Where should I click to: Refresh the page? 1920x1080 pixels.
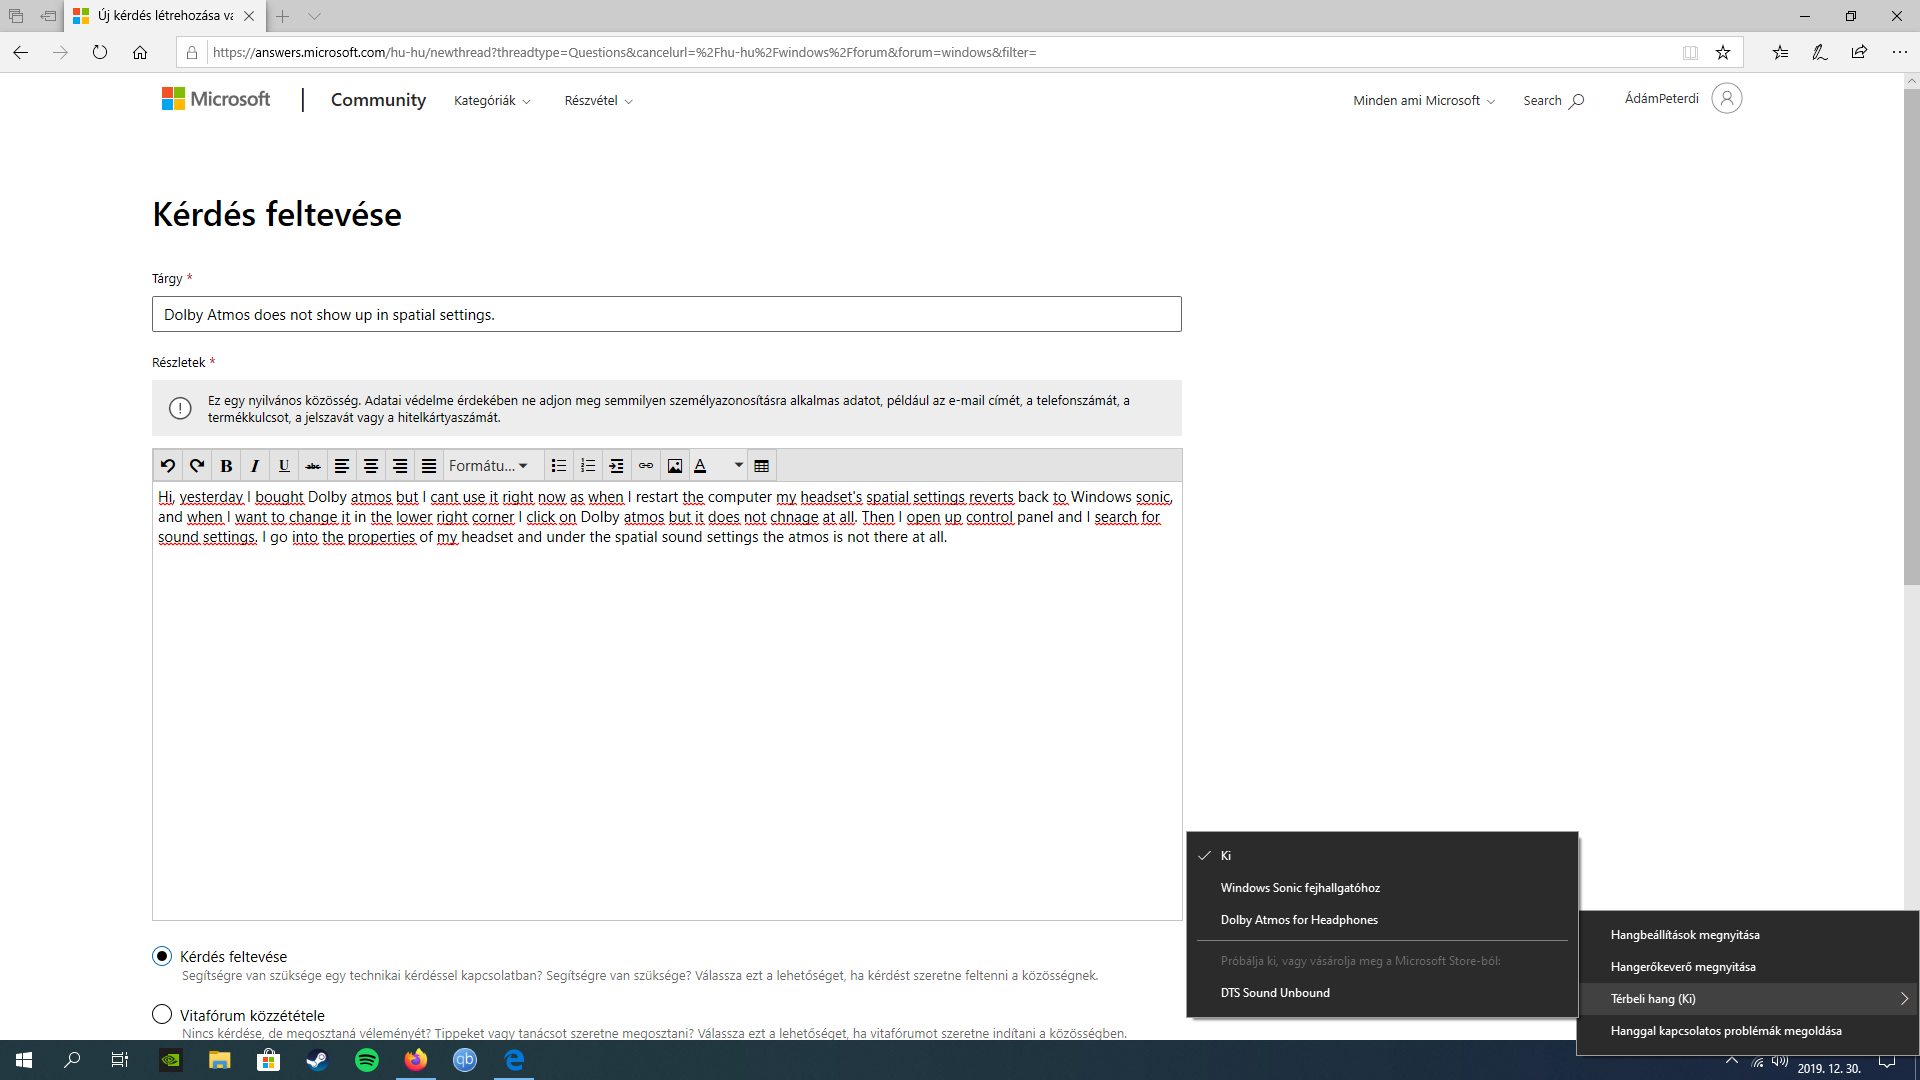[x=100, y=52]
